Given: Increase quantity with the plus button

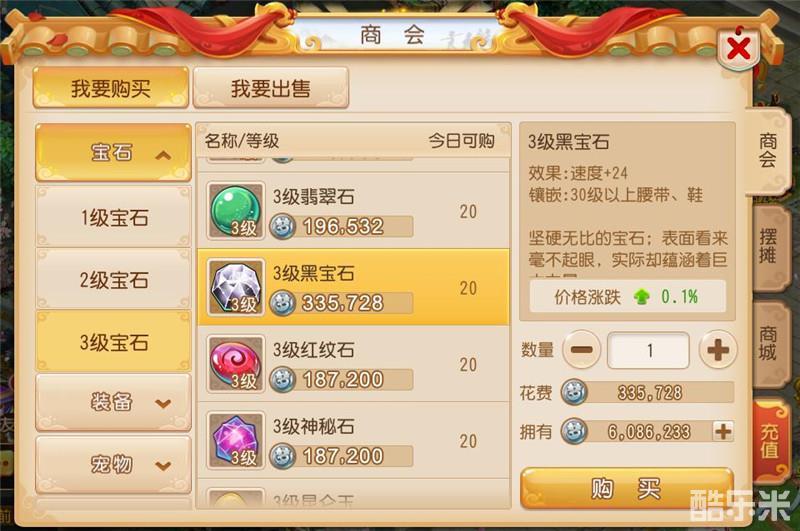Looking at the screenshot, I should pyautogui.click(x=717, y=350).
